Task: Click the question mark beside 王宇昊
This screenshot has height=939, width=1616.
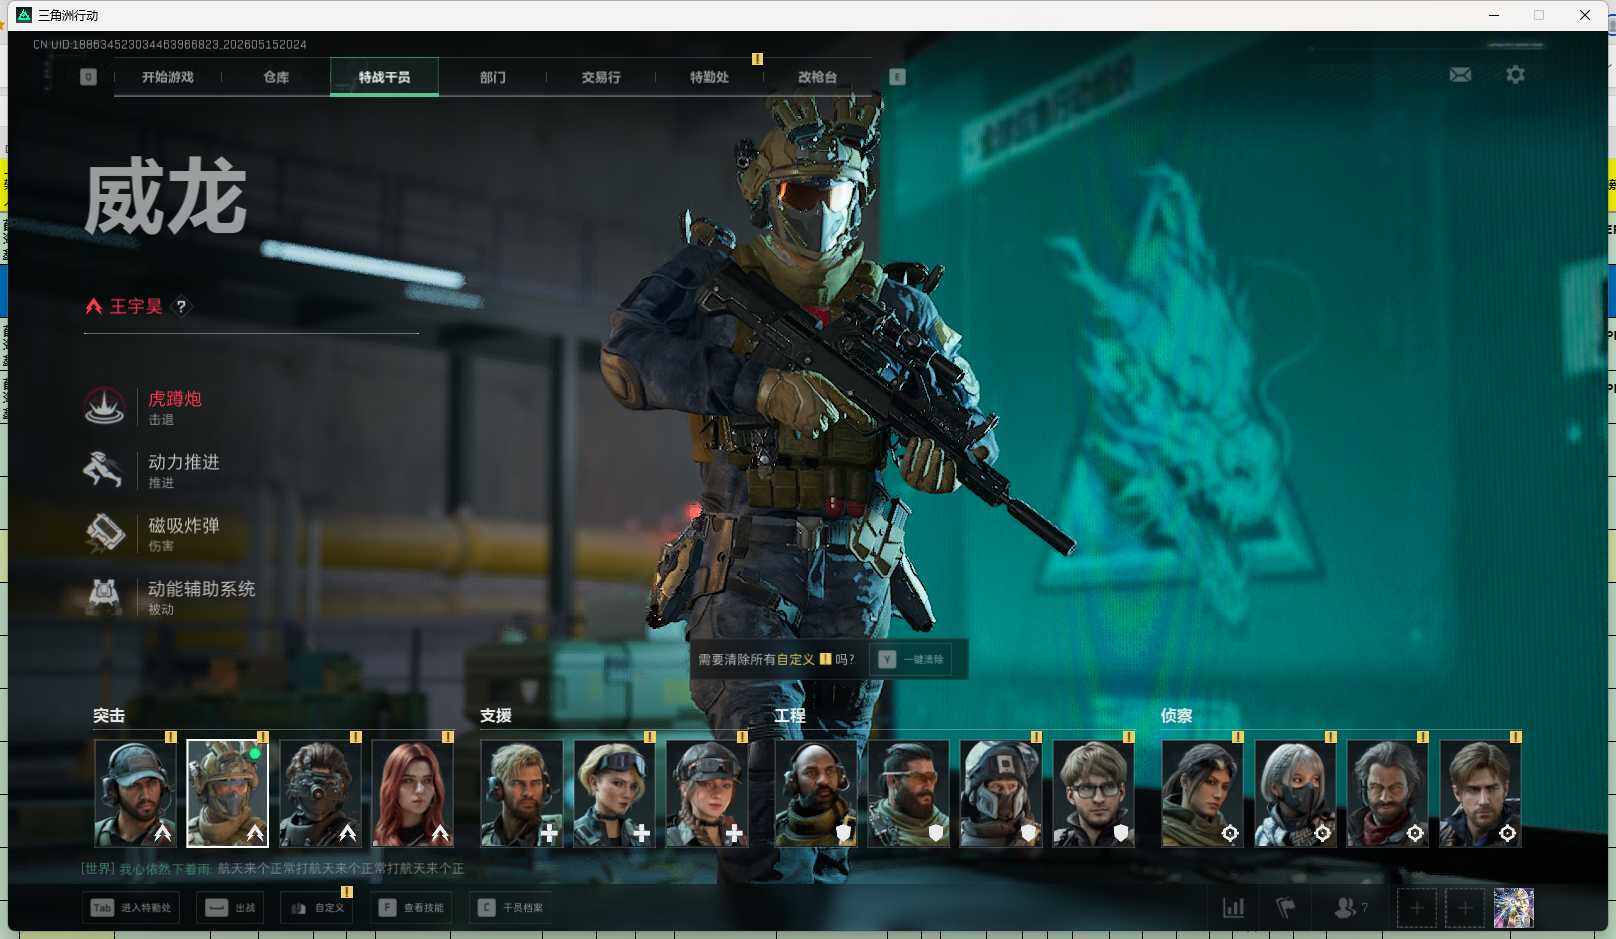Action: (x=181, y=306)
